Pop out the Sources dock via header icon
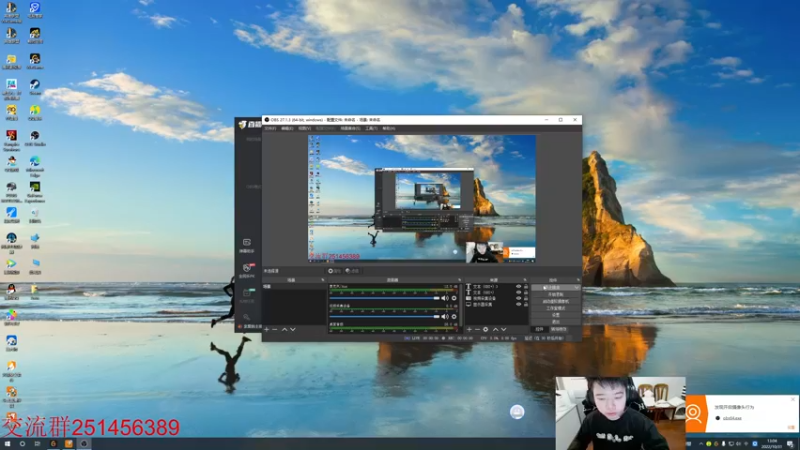Screen dimensions: 800x450 tap(525, 280)
